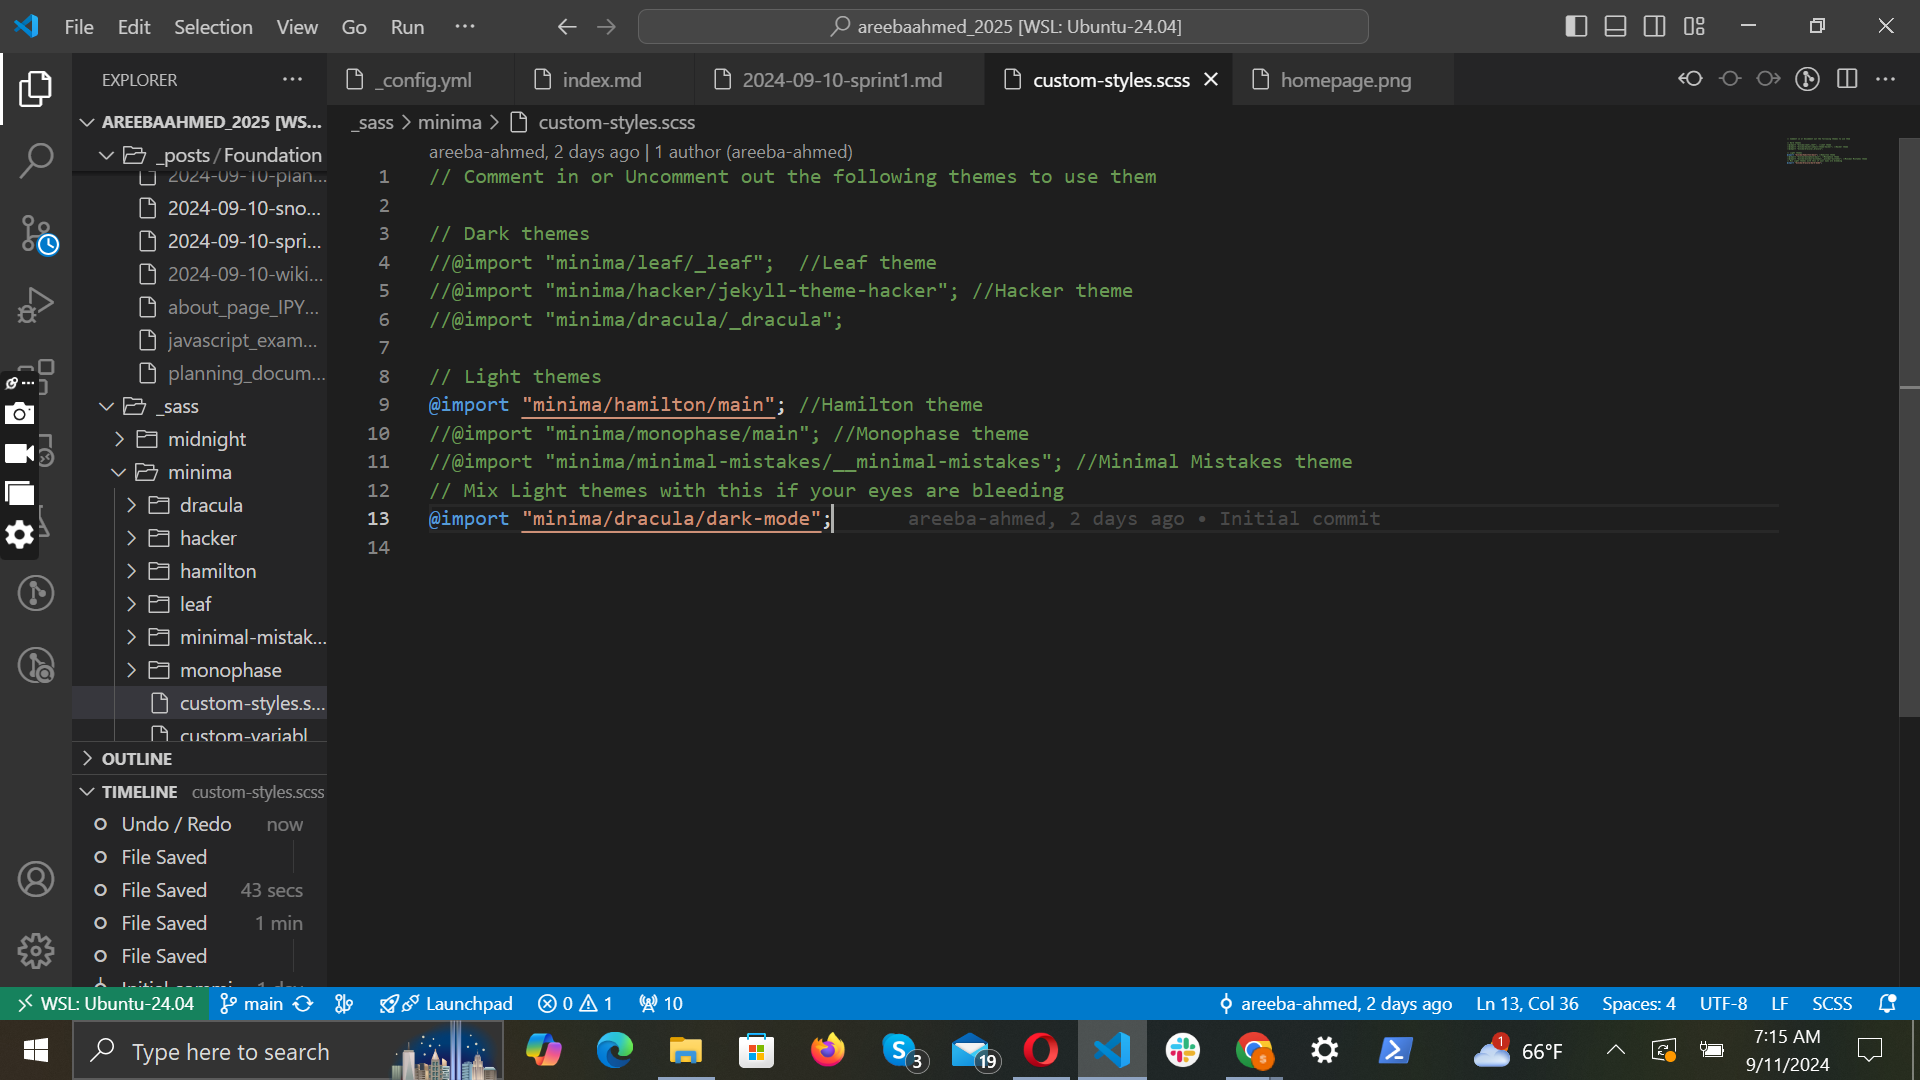Change language mode from SCSS
This screenshot has height=1080, width=1920.
(1832, 1003)
